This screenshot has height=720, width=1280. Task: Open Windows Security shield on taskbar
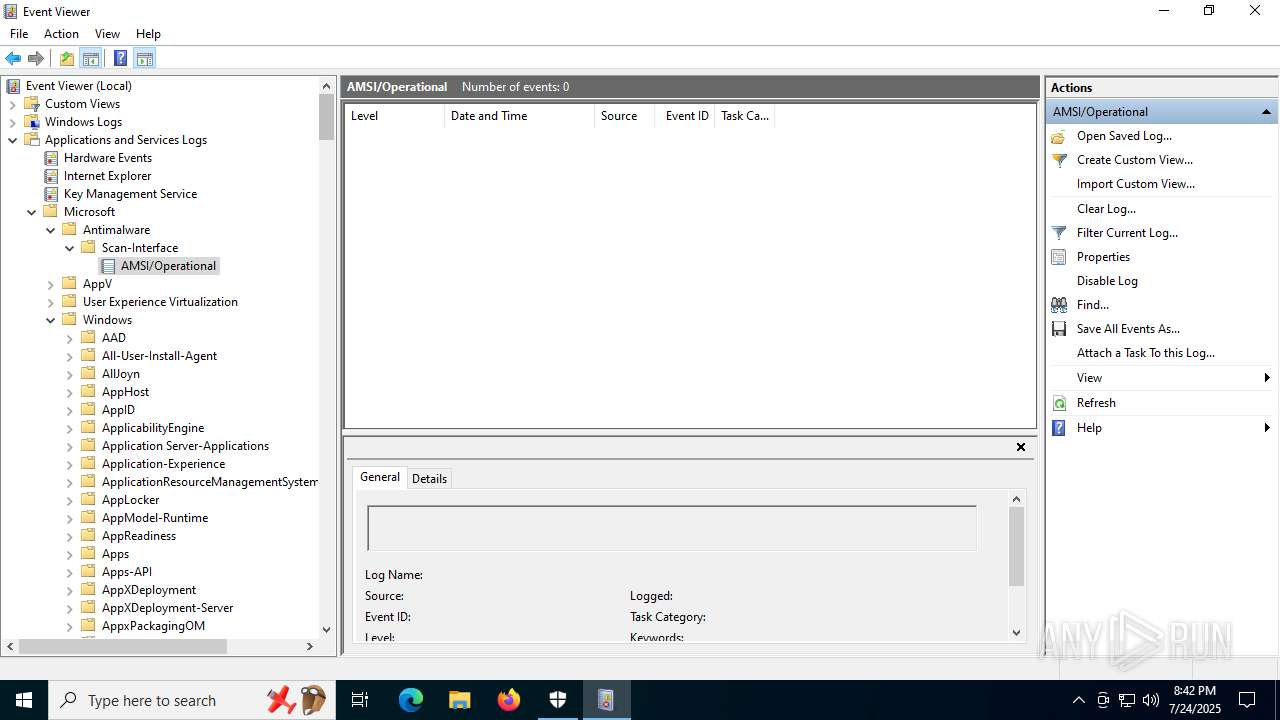tap(557, 700)
